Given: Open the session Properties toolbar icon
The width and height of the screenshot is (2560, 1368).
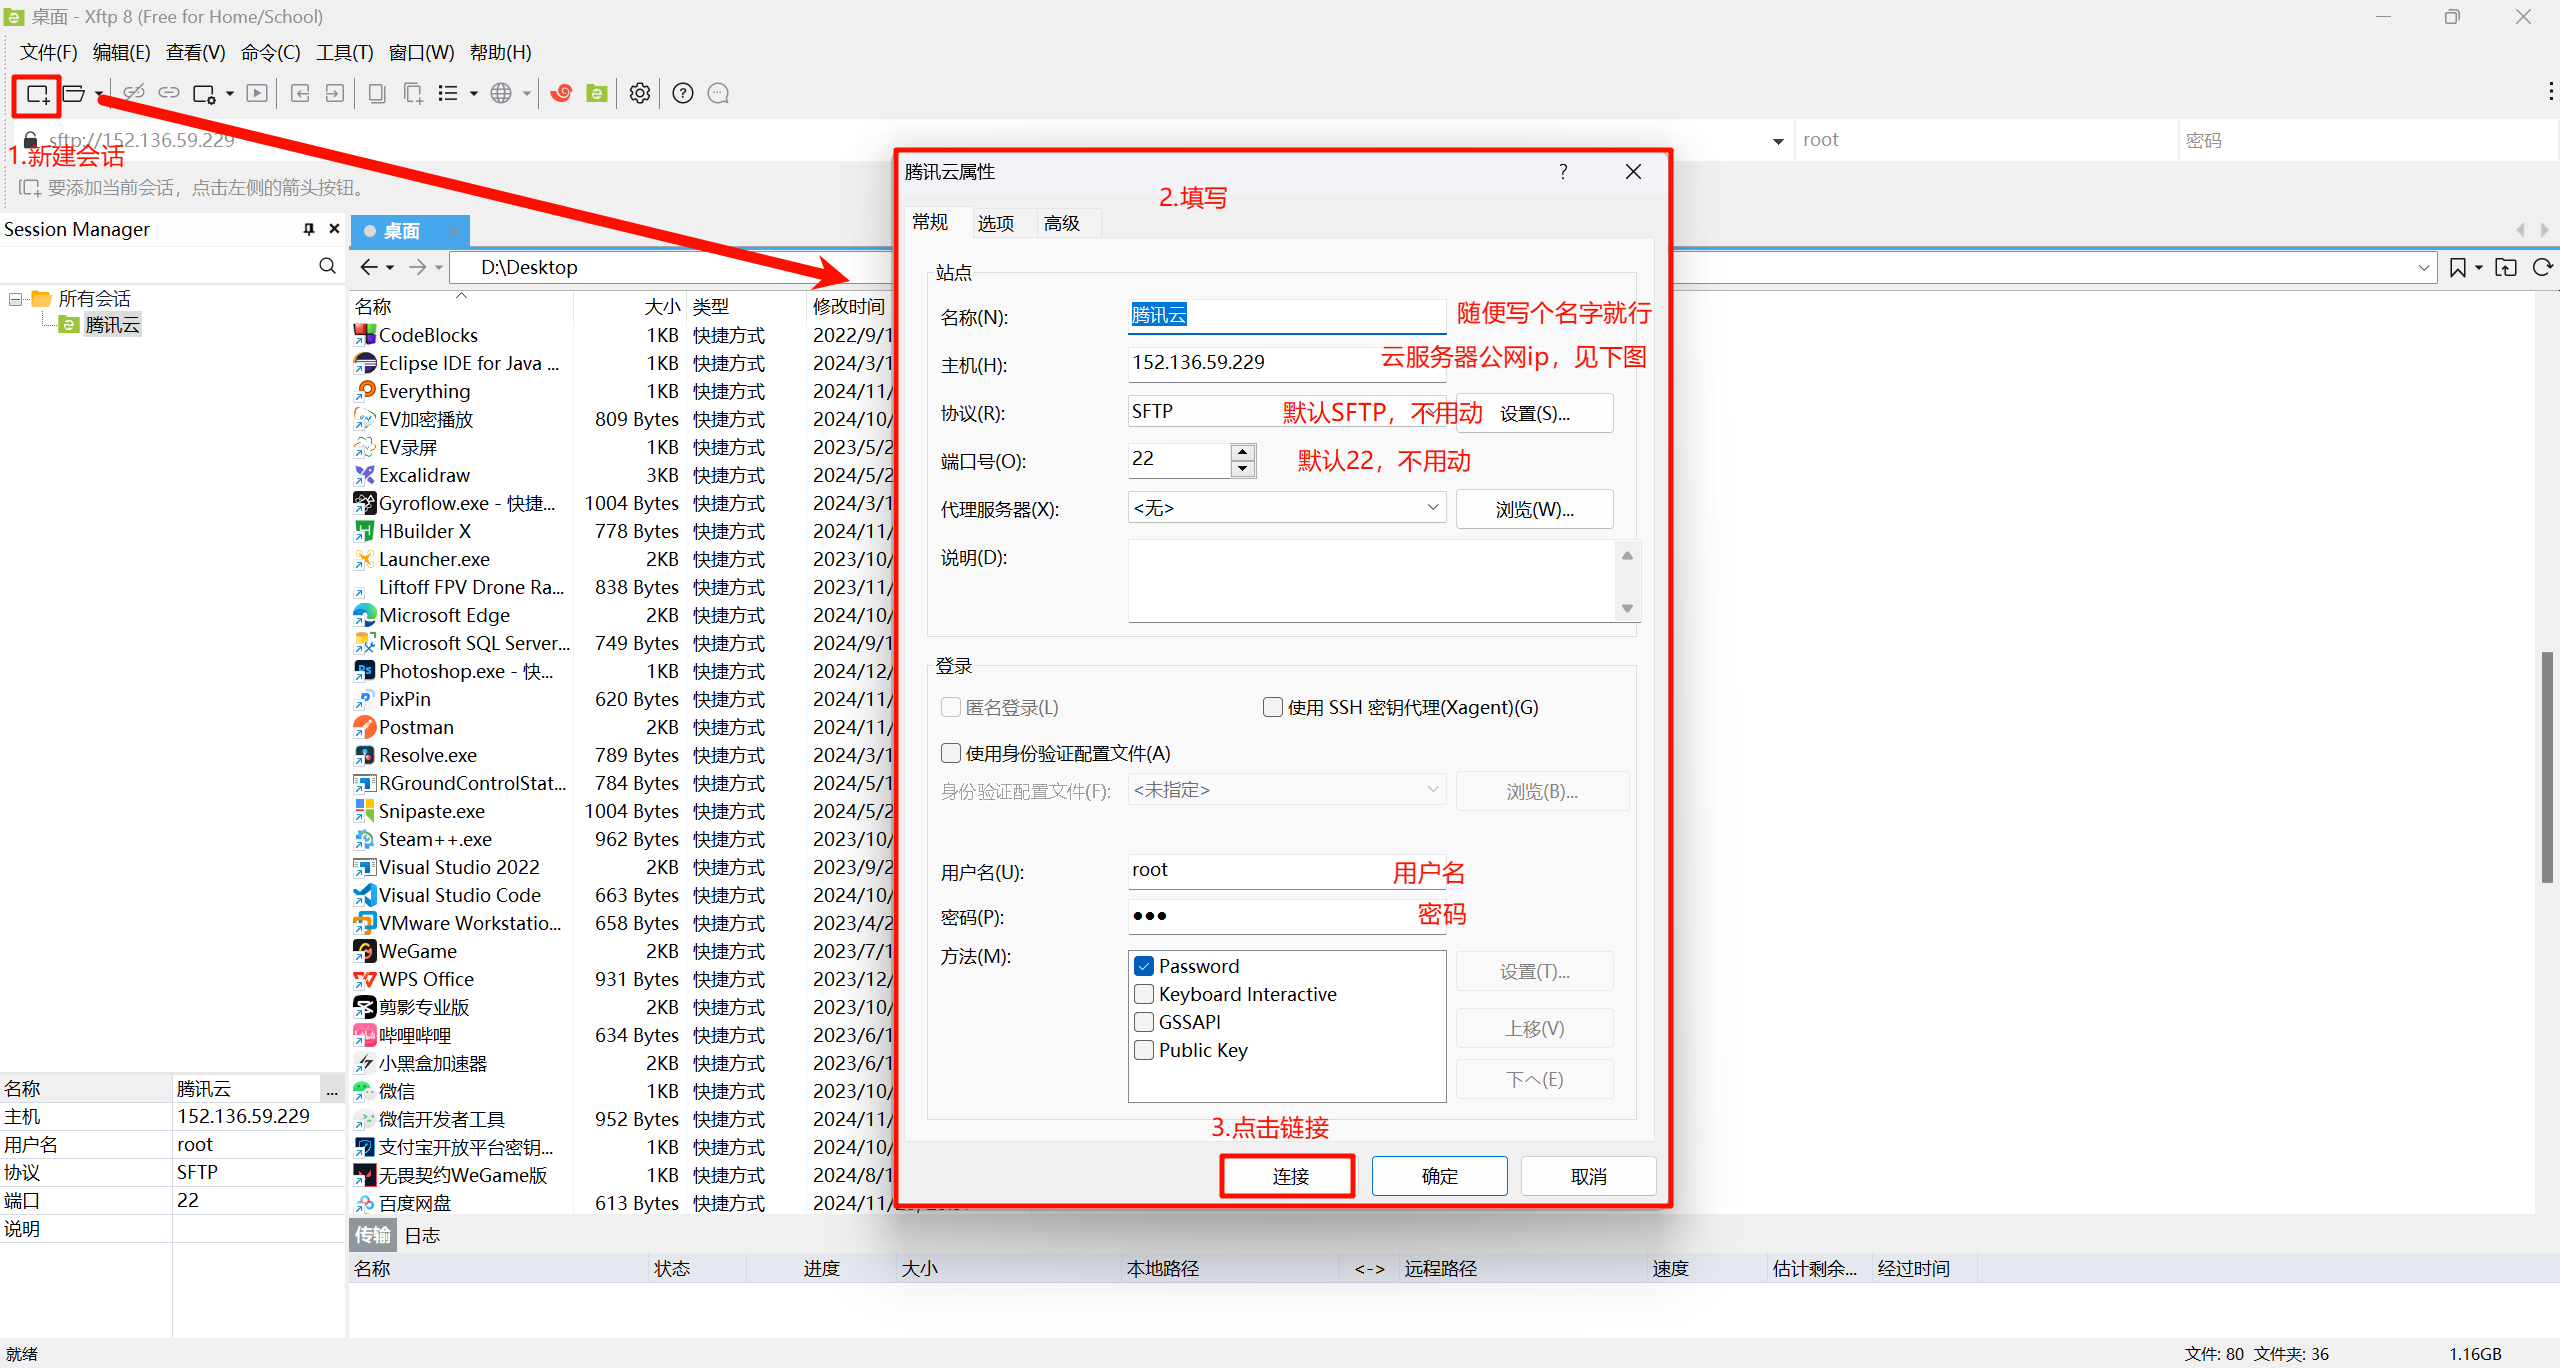Looking at the screenshot, I should [x=204, y=94].
